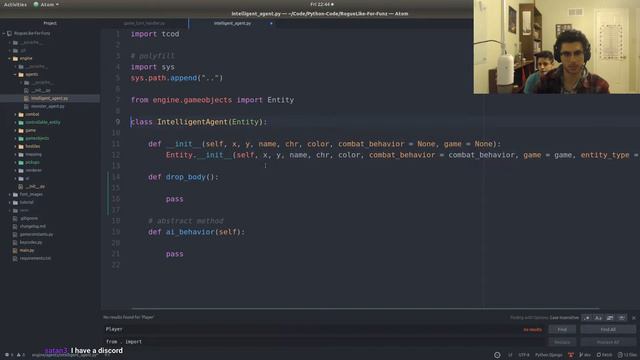The image size is (640, 360).
Task: Click the linter errors icon in the status bar
Action: pos(7,355)
